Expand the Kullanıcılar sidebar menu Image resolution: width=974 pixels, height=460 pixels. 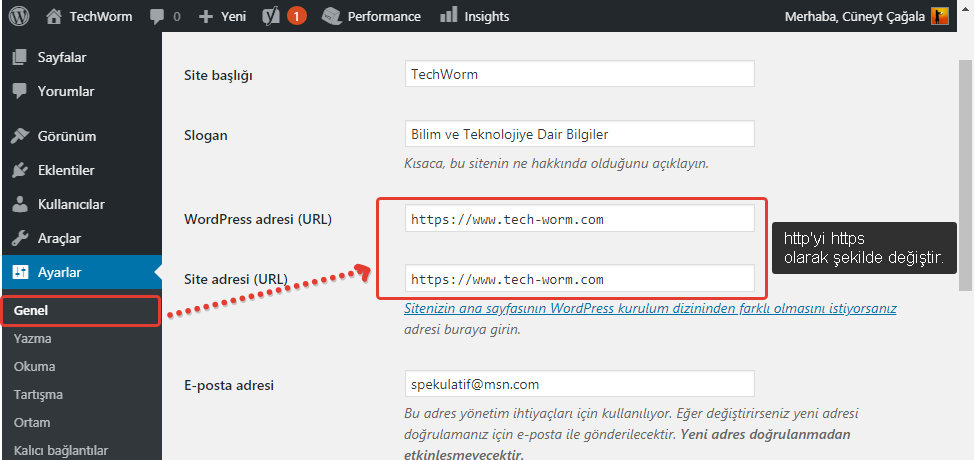point(71,204)
